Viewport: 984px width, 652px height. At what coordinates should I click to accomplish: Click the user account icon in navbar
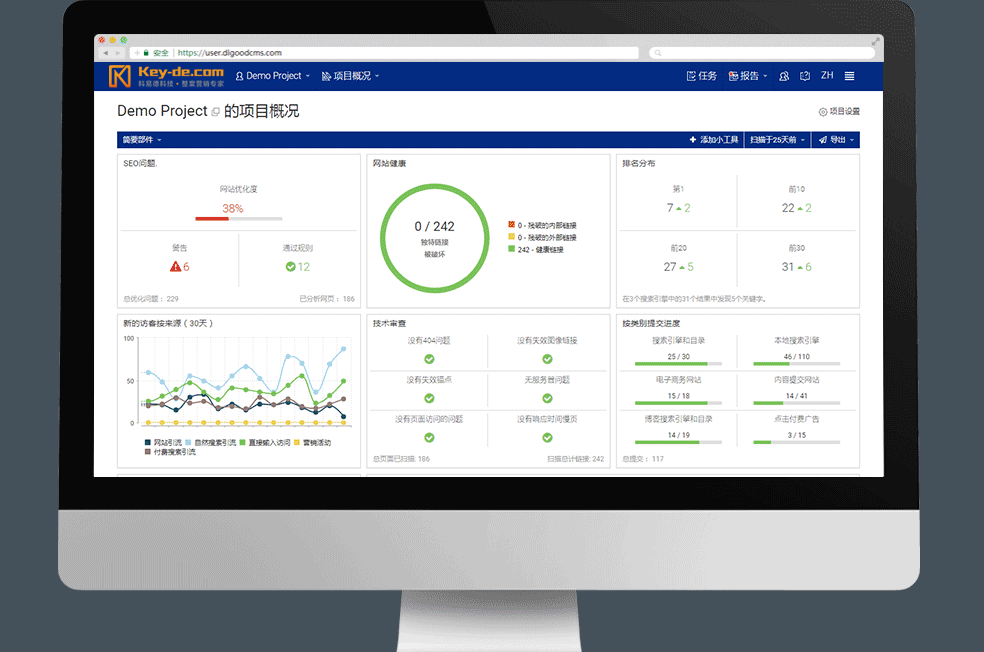coord(784,76)
